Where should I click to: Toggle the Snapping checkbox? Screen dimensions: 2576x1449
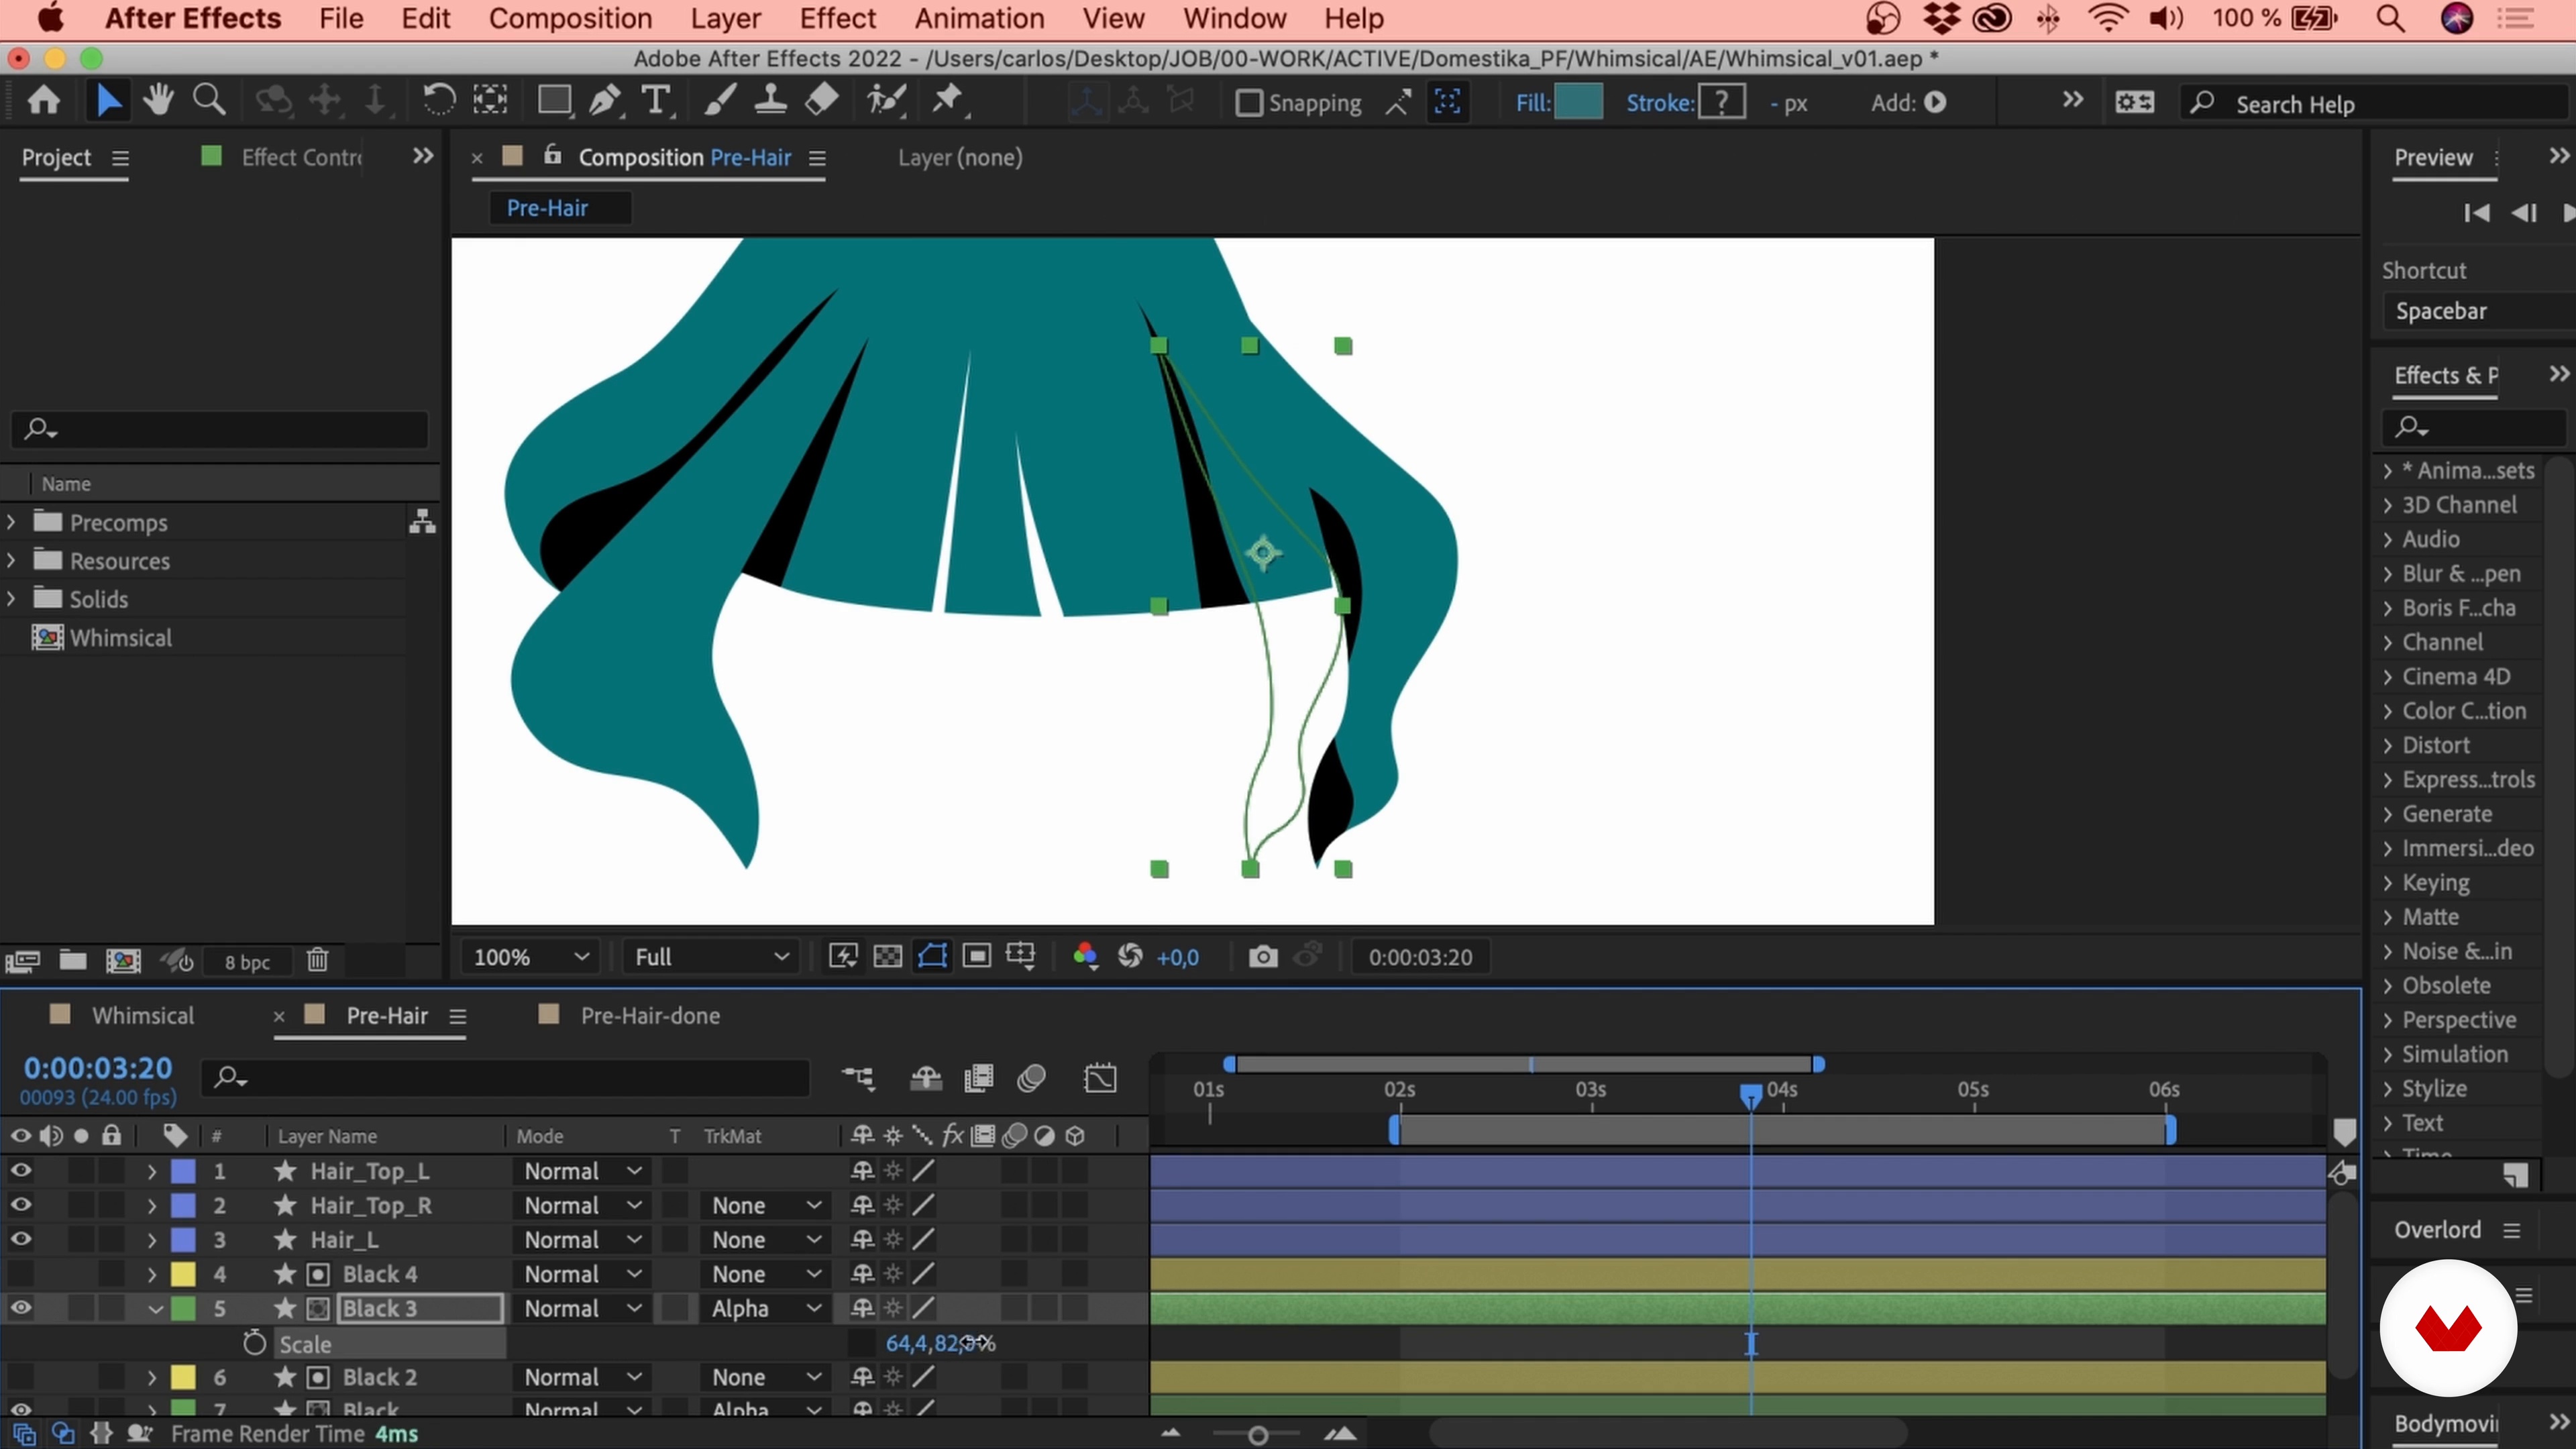point(1249,103)
